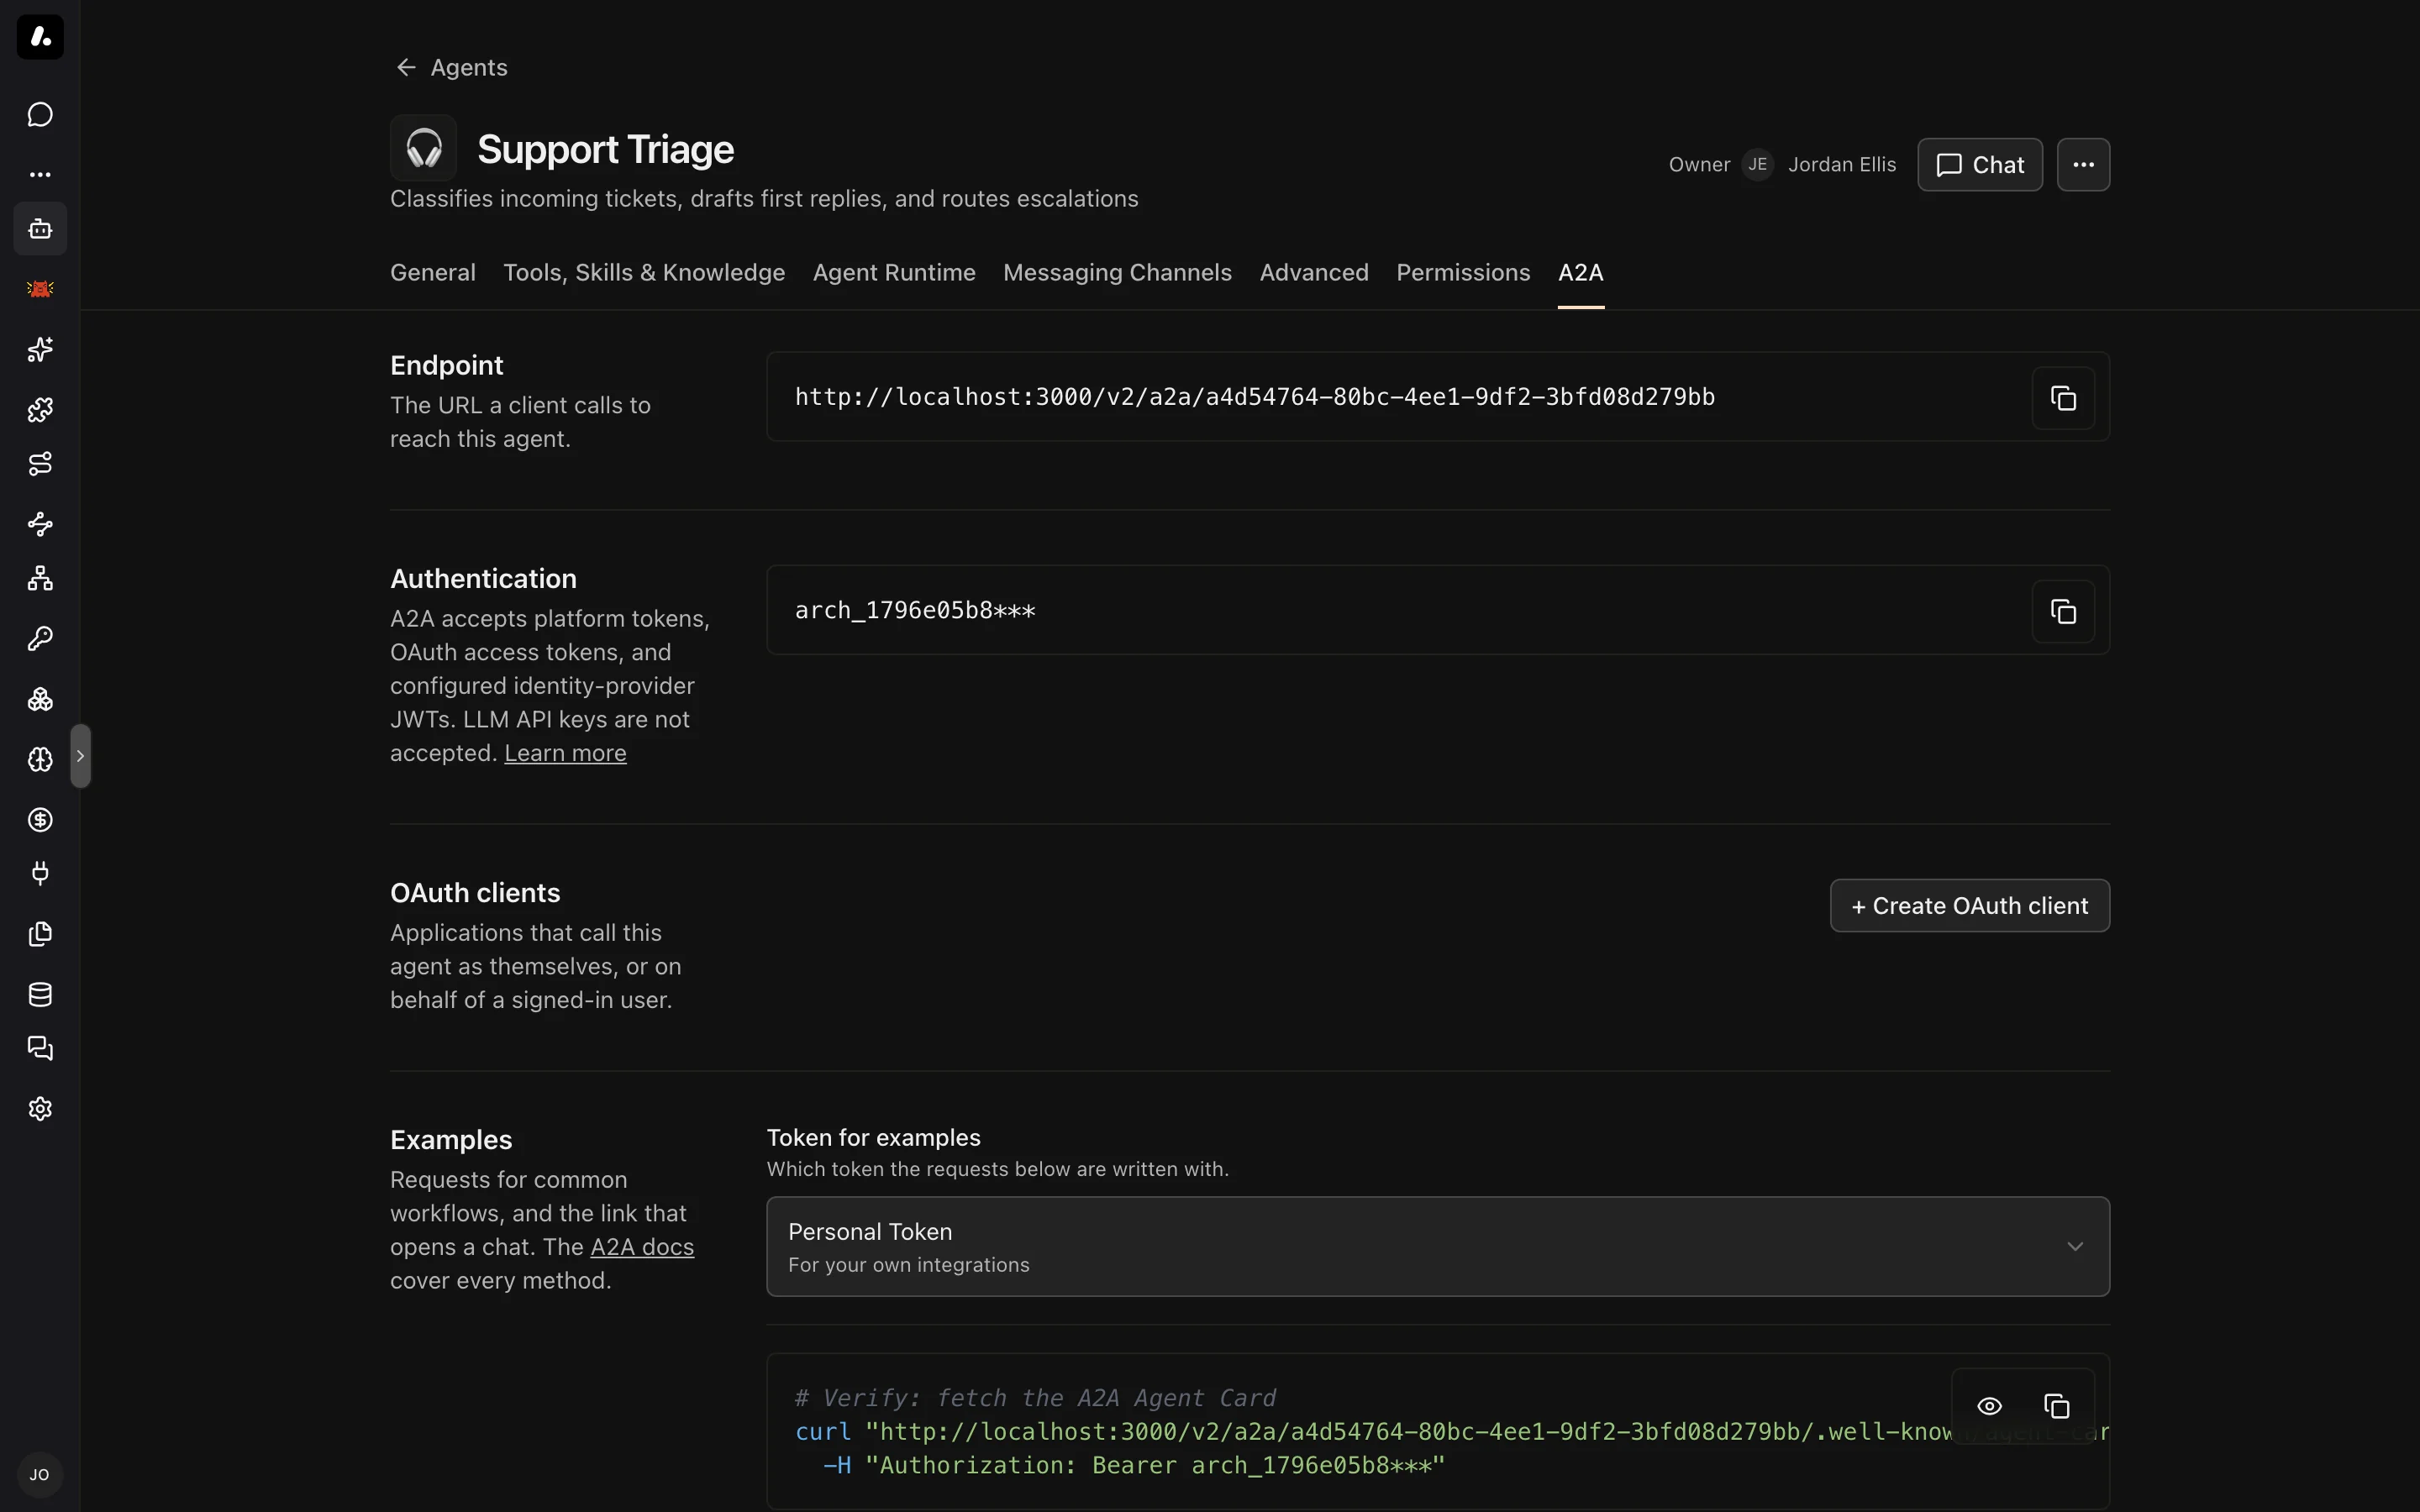
Task: Expand the sidebar three-dots overflow menu
Action: [40, 174]
